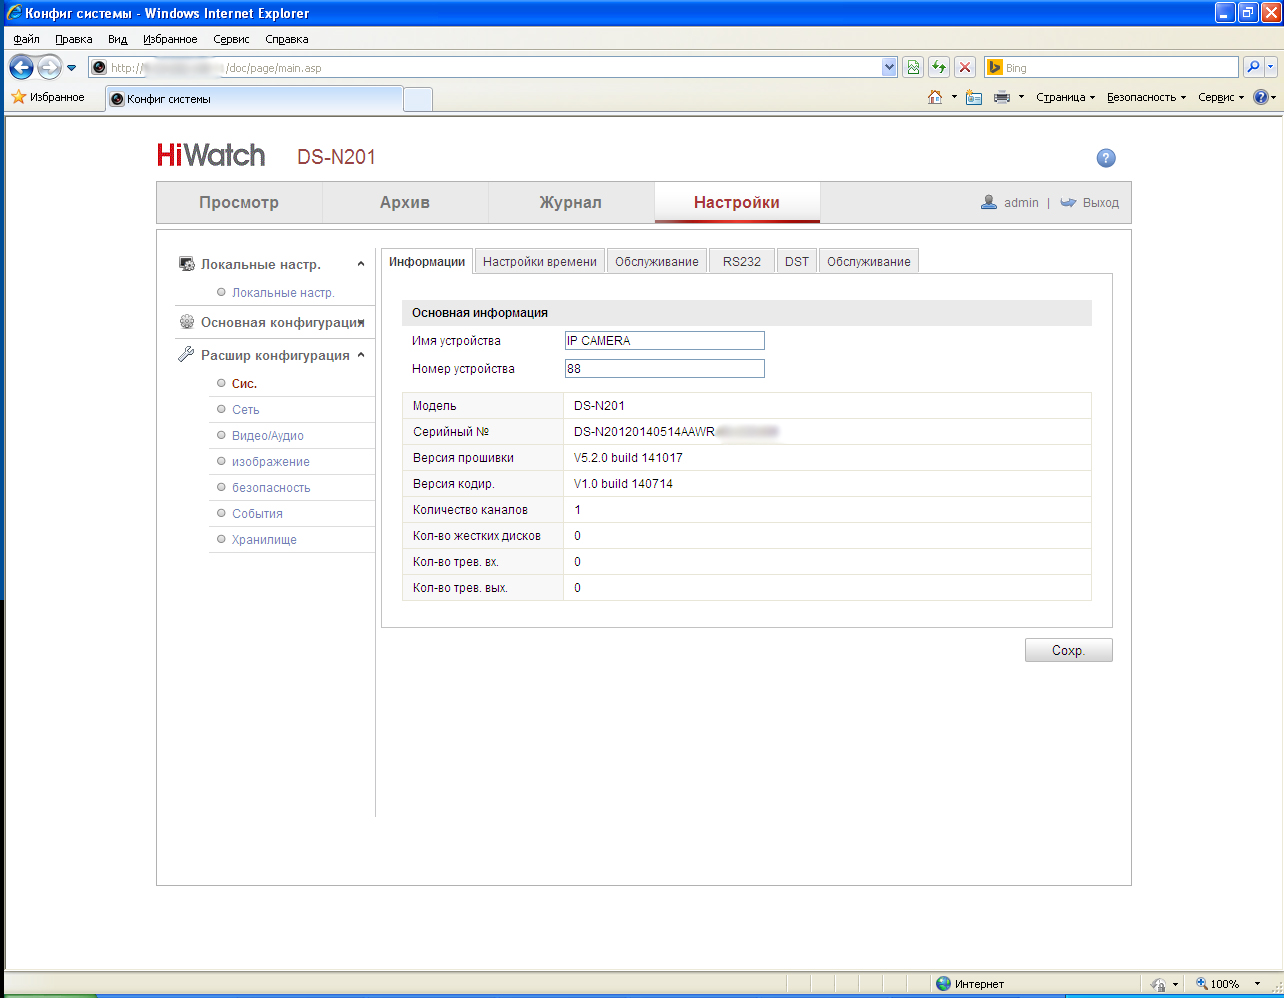Open the Справка menu
Viewport: 1284px width, 998px height.
[287, 39]
